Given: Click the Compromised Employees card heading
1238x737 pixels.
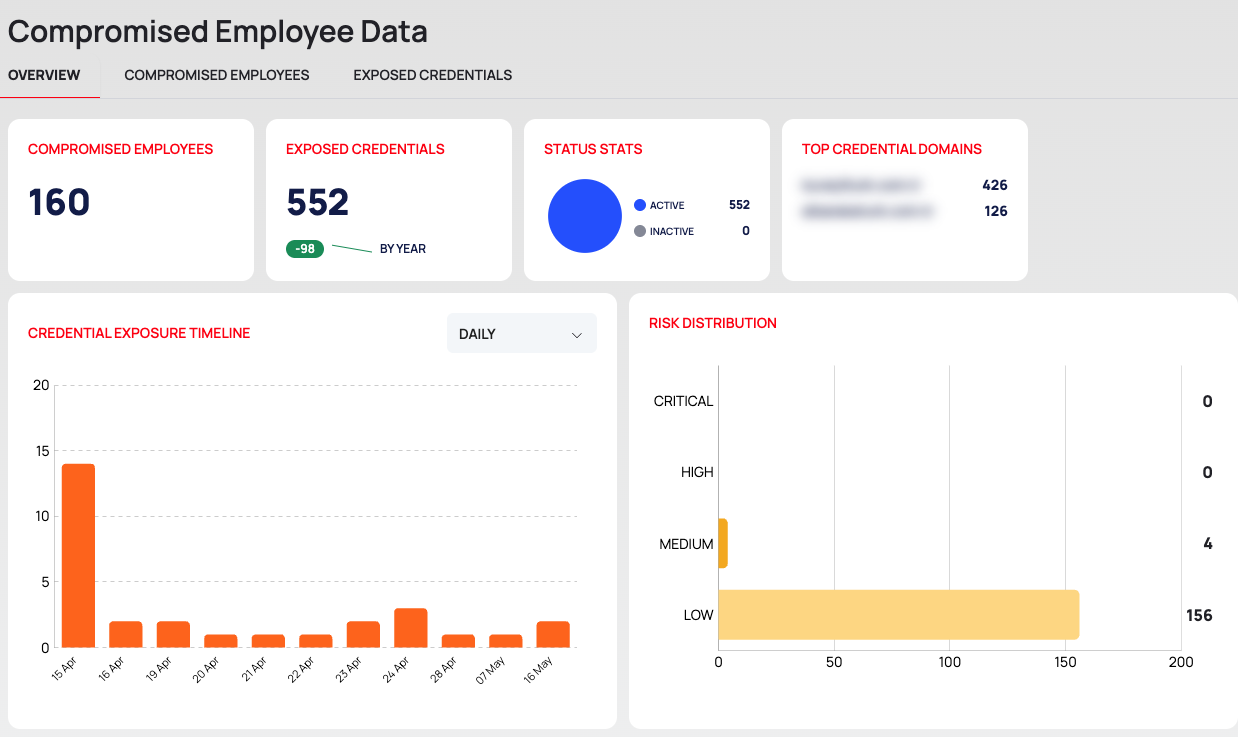Looking at the screenshot, I should pos(121,149).
